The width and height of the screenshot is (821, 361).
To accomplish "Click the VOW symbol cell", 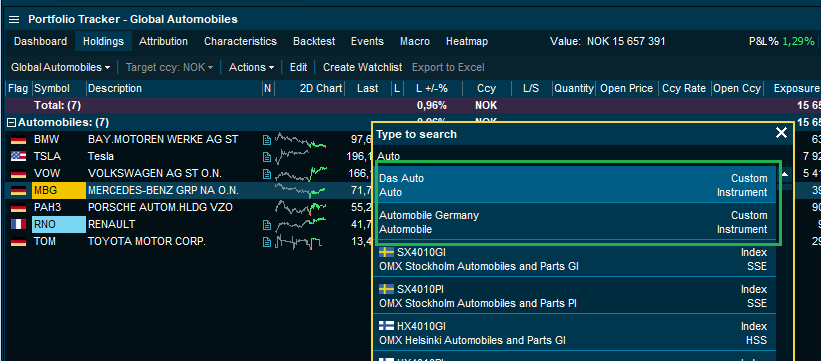I will (x=44, y=173).
